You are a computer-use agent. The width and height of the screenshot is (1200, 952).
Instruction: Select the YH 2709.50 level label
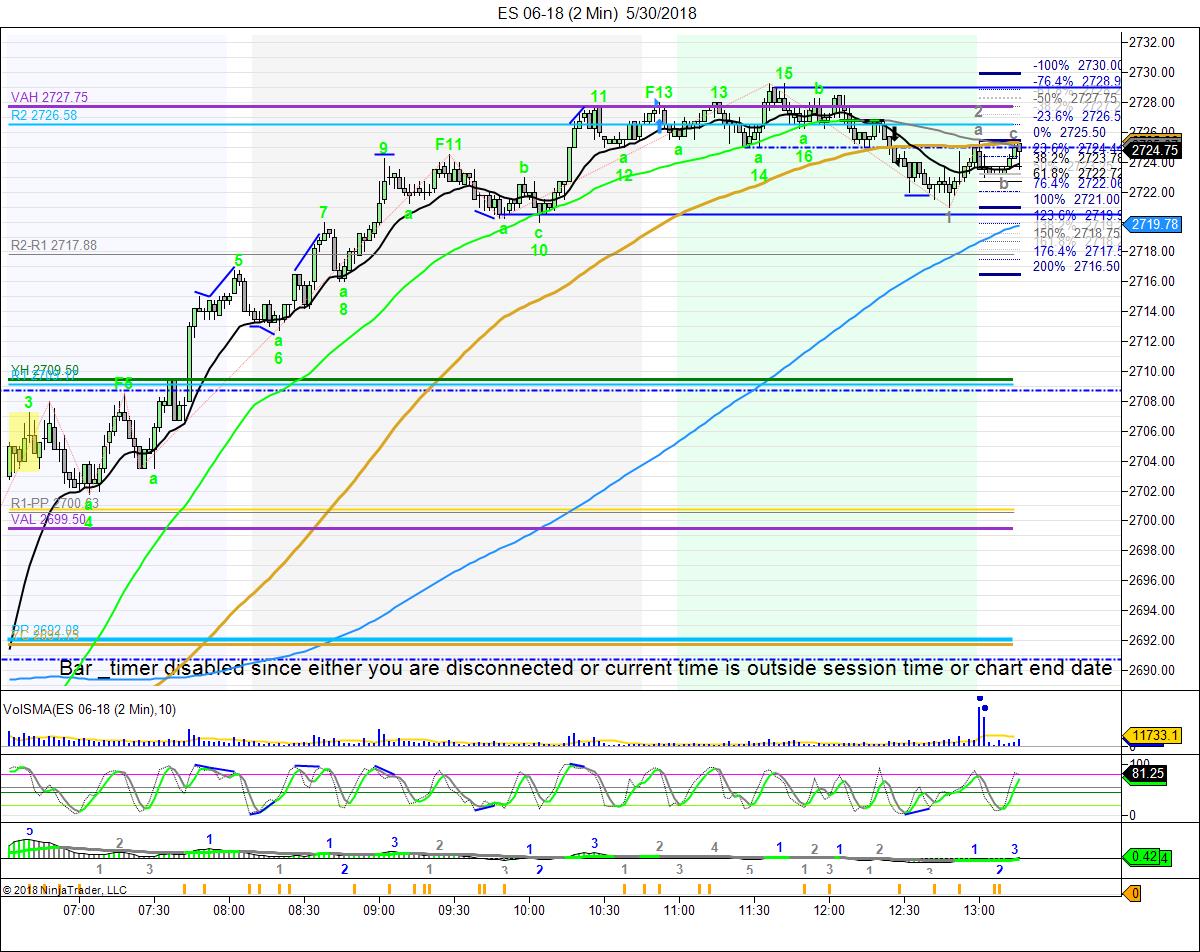45,370
